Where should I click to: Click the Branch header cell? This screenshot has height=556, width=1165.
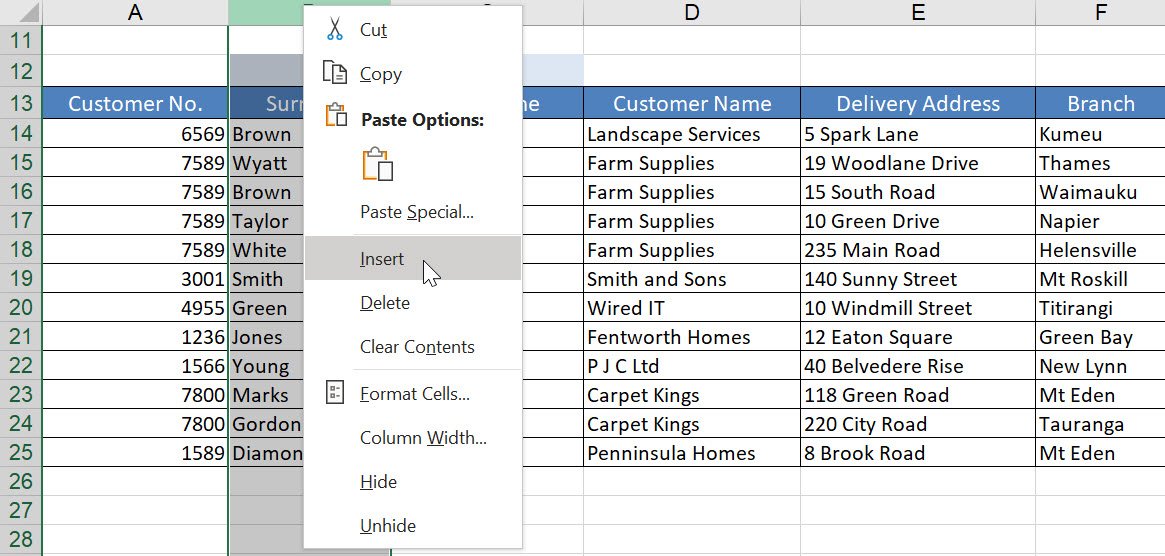tap(1100, 103)
